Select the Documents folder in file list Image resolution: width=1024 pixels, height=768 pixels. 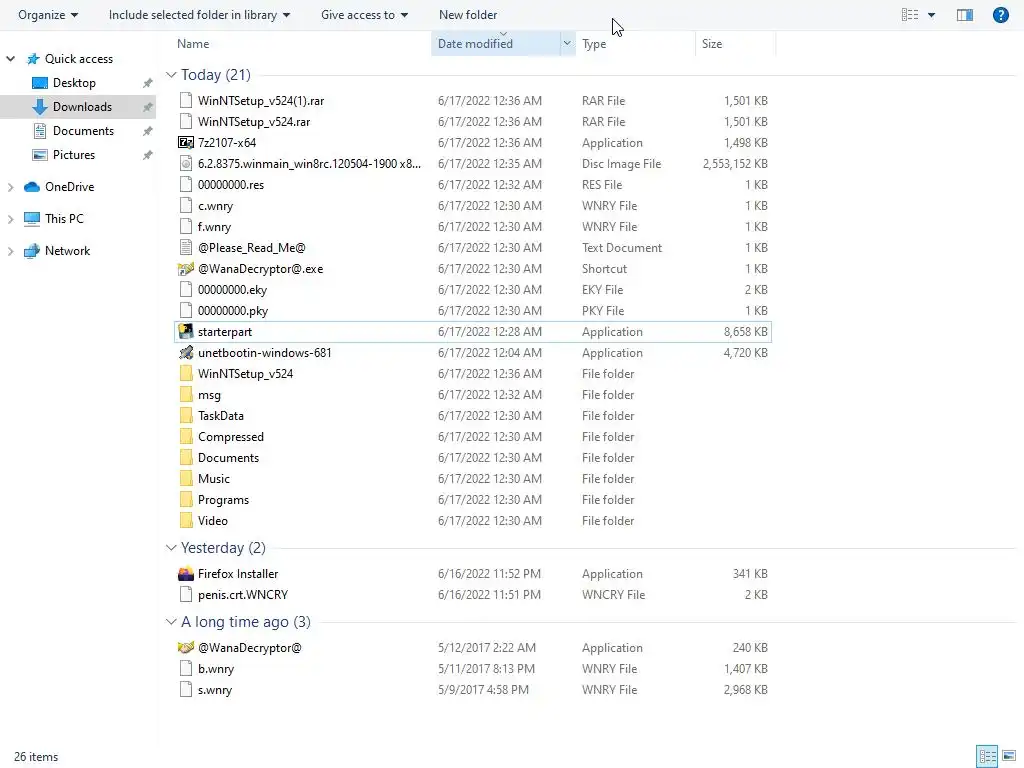(229, 458)
